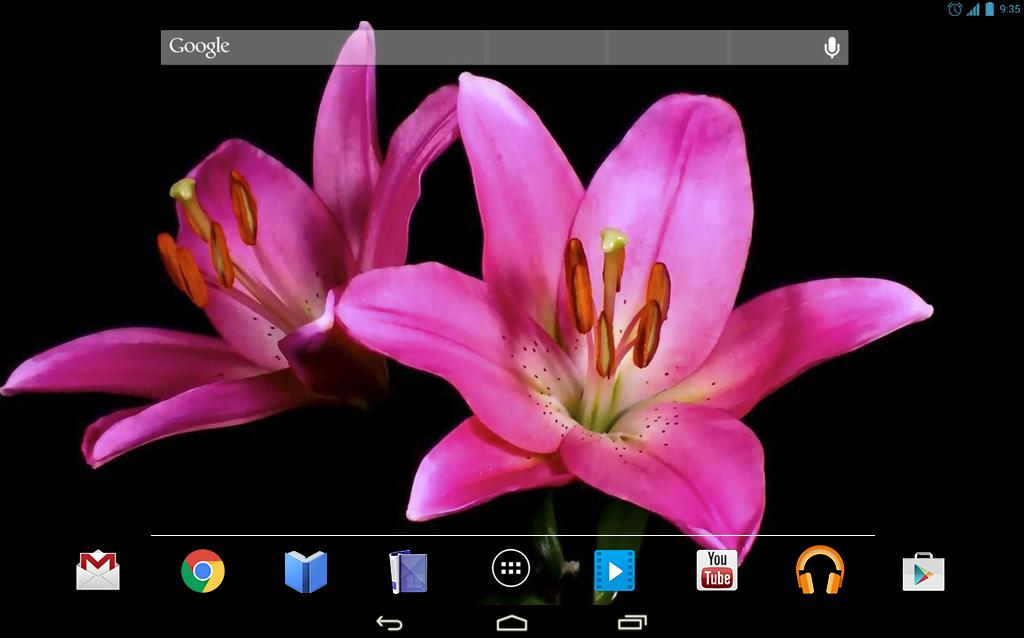Tap the 9:35 clock in status bar

1010,9
